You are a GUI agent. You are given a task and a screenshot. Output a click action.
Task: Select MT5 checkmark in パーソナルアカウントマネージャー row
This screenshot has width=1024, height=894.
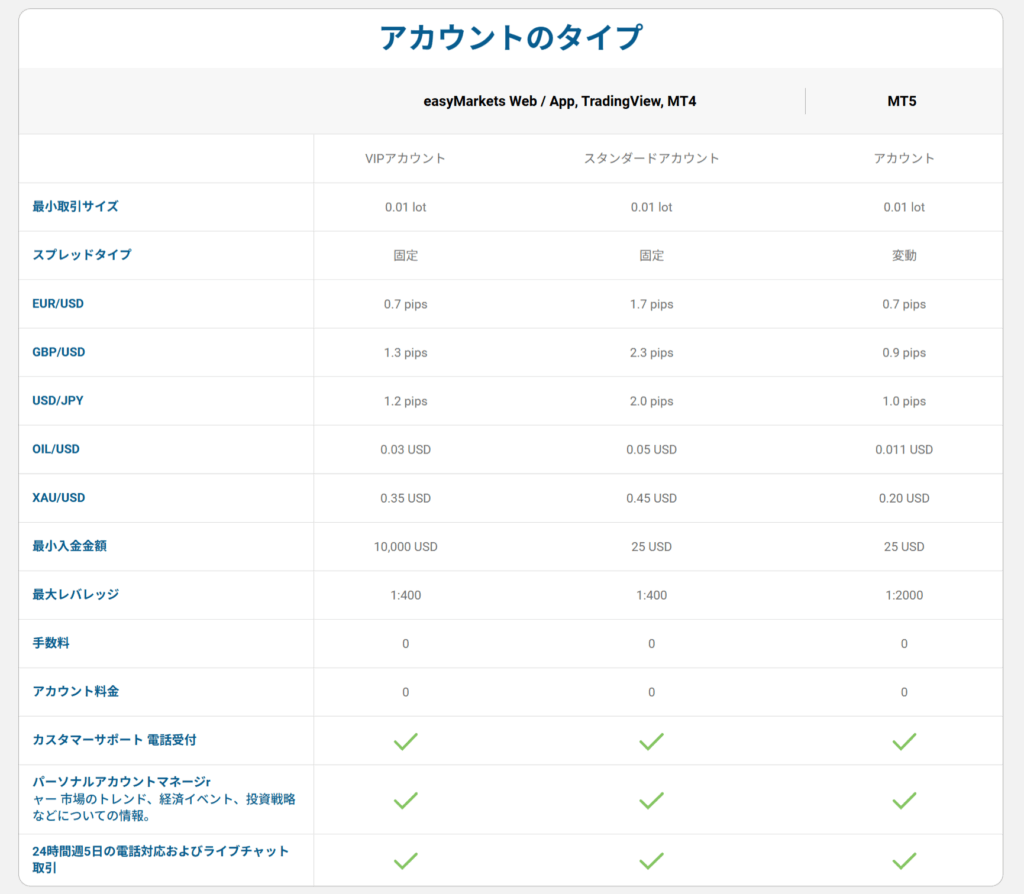(904, 800)
